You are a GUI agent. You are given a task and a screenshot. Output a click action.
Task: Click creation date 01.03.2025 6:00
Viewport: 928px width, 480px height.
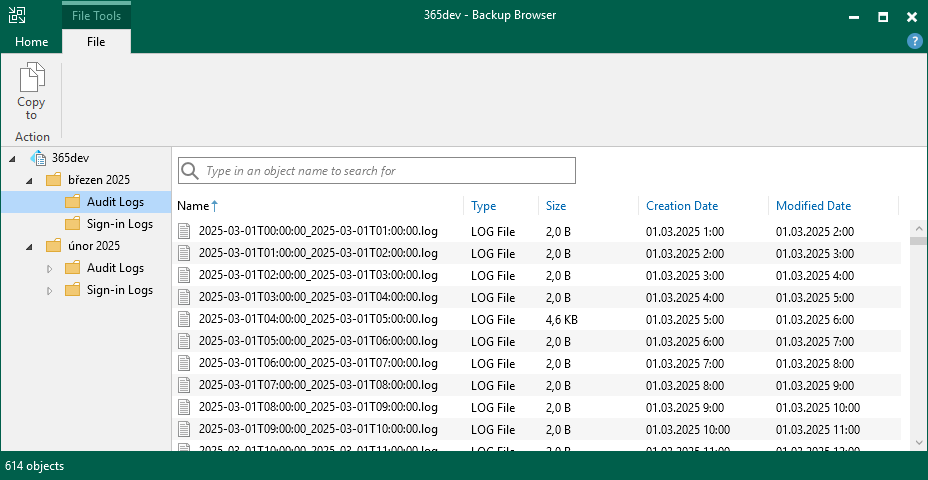coord(685,342)
